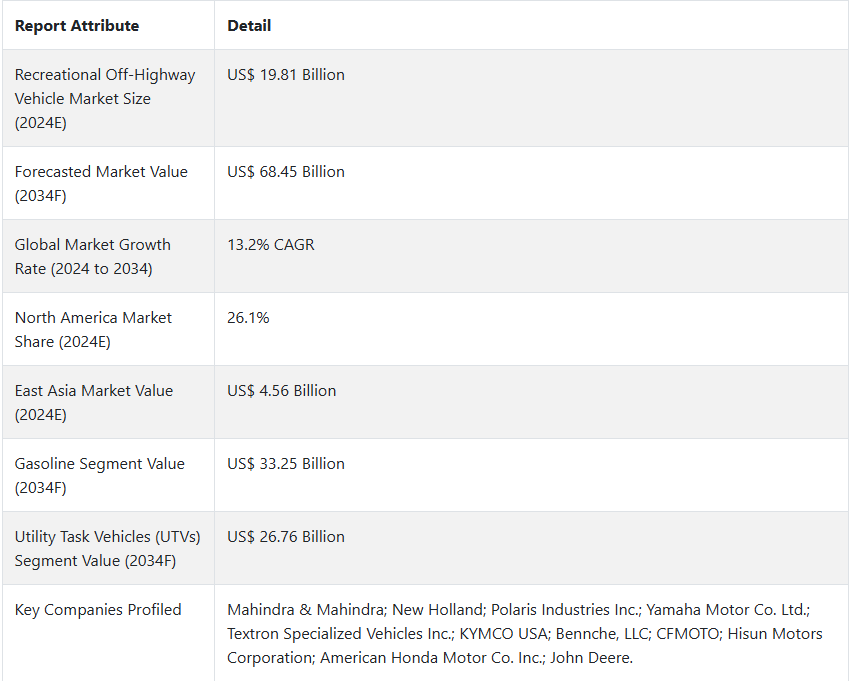
Task: Select the Gasoline Segment Value (2034F) cell
Action: 100,475
